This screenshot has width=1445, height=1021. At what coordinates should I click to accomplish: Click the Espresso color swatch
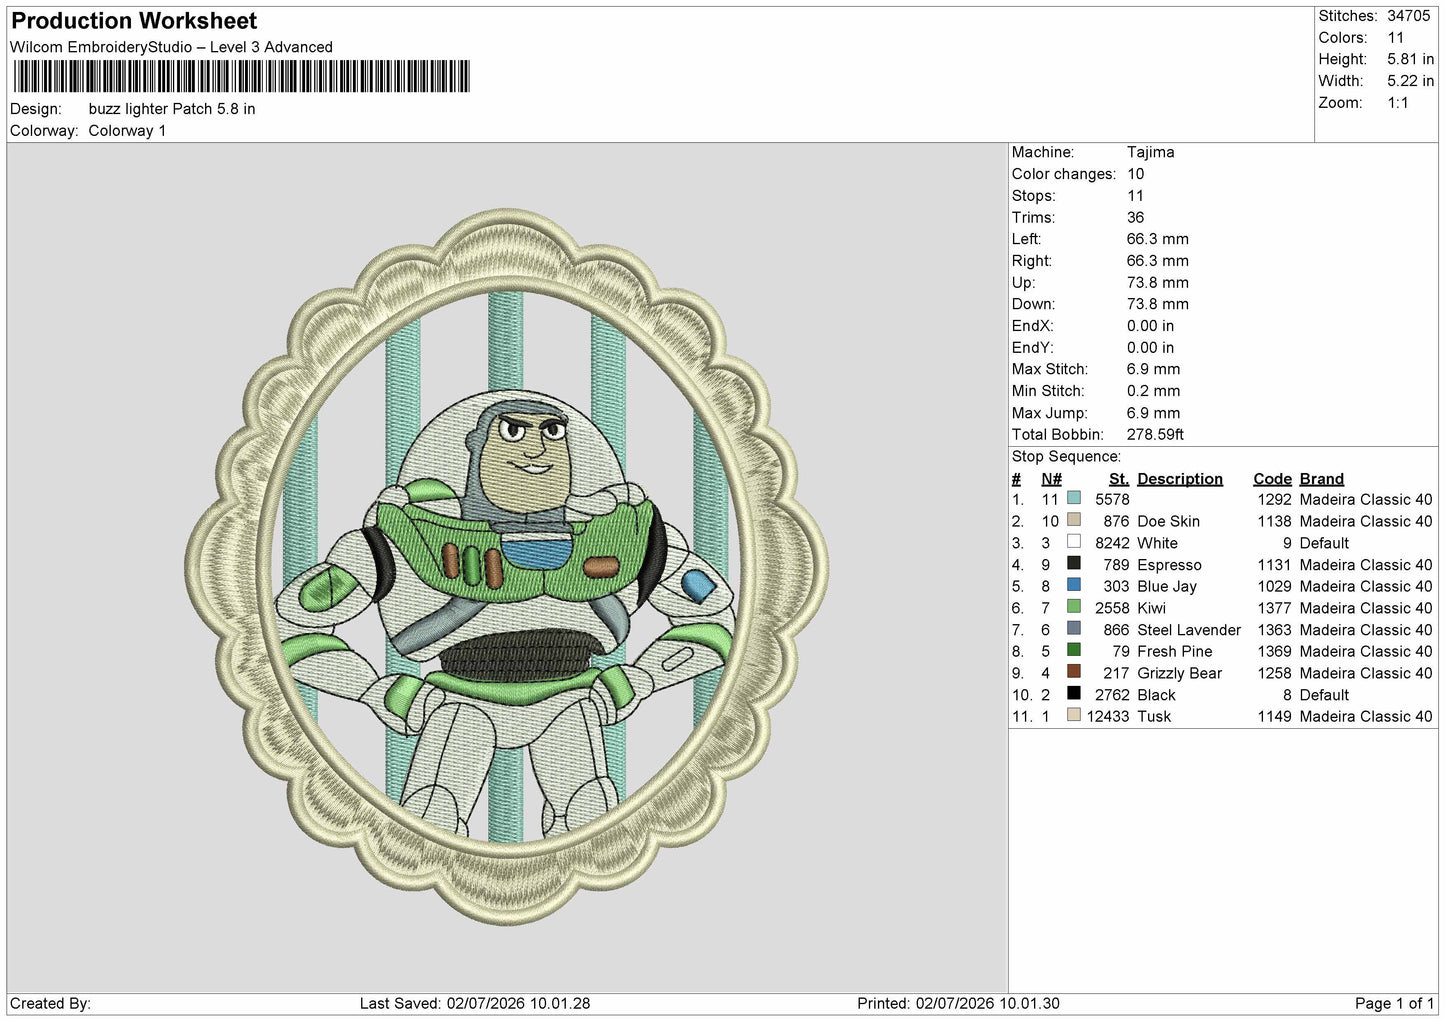tap(1074, 564)
